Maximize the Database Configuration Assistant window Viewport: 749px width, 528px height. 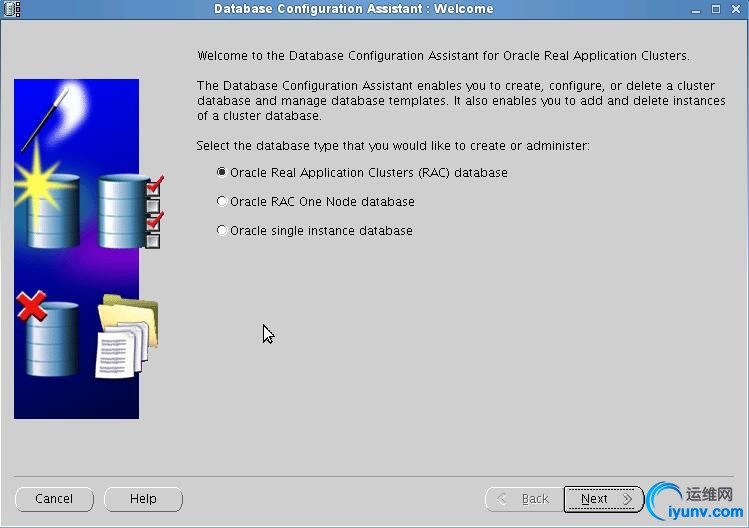pos(716,9)
